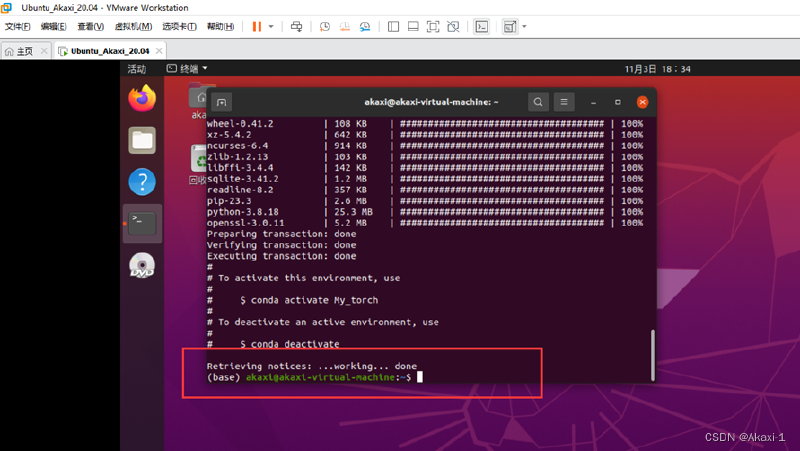Click the openssl-3.0.11 package line
The width and height of the screenshot is (800, 451).
pos(424,223)
